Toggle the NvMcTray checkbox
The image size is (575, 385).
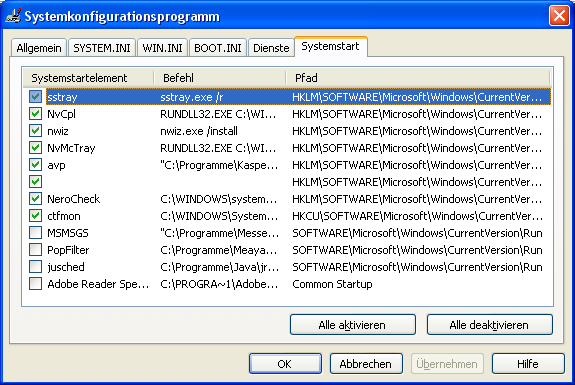click(36, 148)
